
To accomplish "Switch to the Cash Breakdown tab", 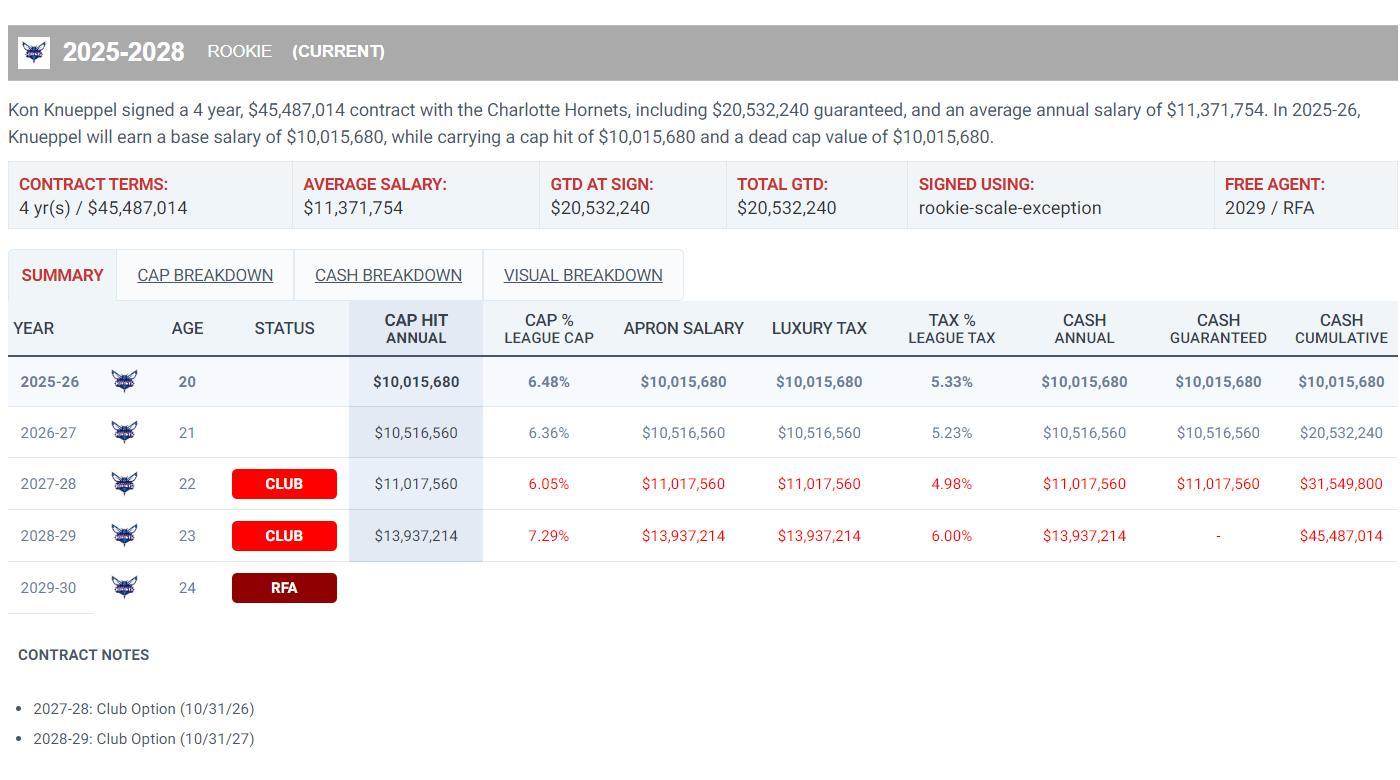I will coord(388,275).
